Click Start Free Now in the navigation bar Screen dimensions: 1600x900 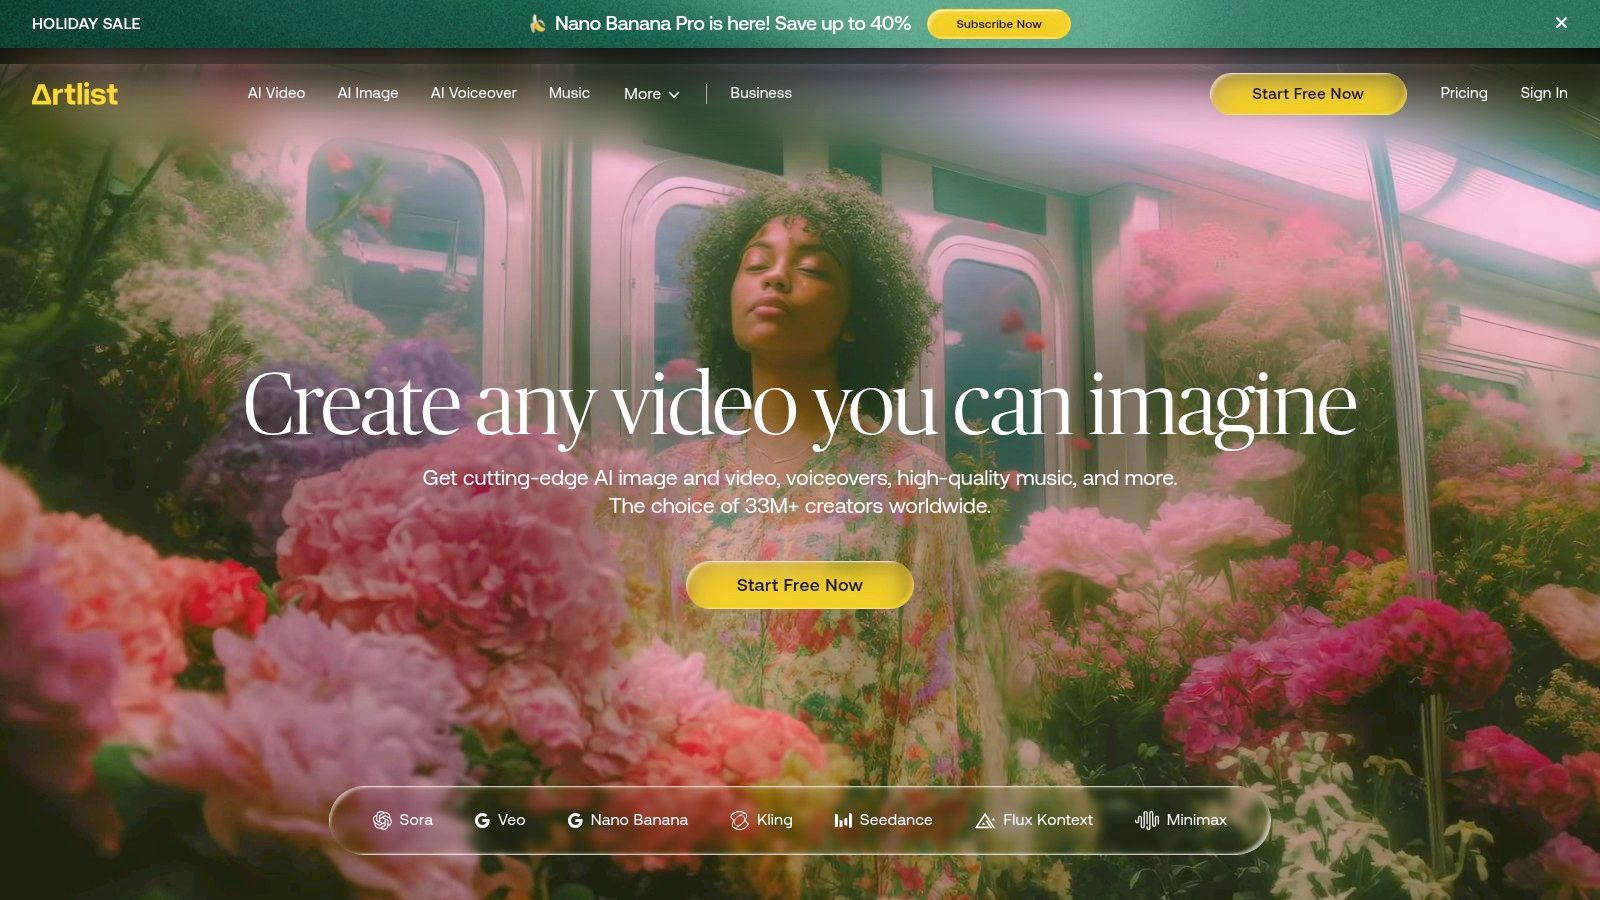(1307, 93)
